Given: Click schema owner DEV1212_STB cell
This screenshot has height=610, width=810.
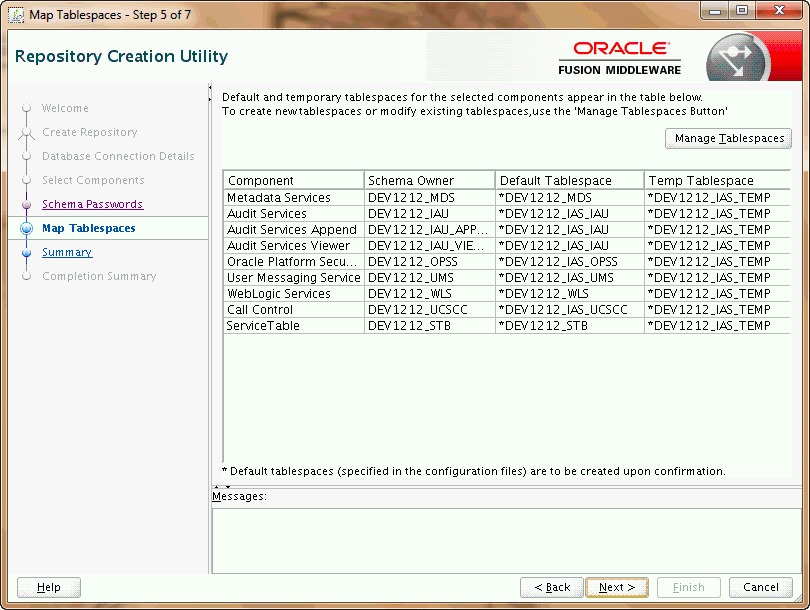Looking at the screenshot, I should point(430,326).
